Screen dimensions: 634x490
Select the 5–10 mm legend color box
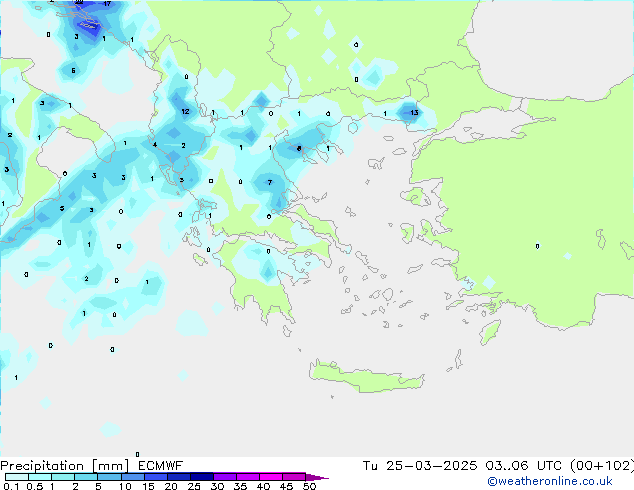click(109, 477)
